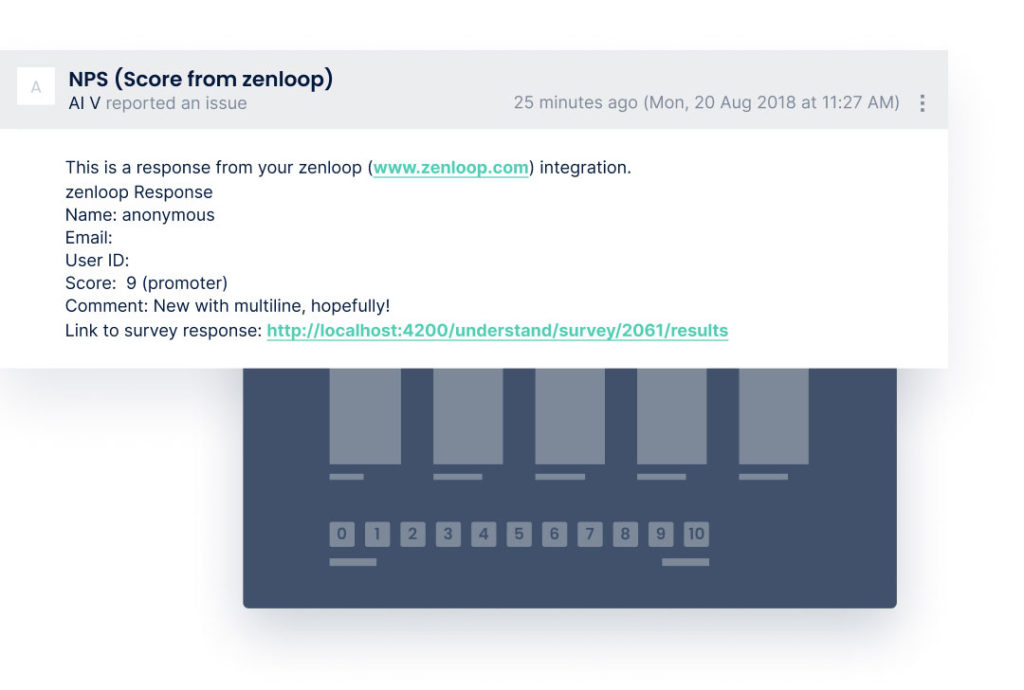Select score 5 in the NPS scale

pos(519,534)
